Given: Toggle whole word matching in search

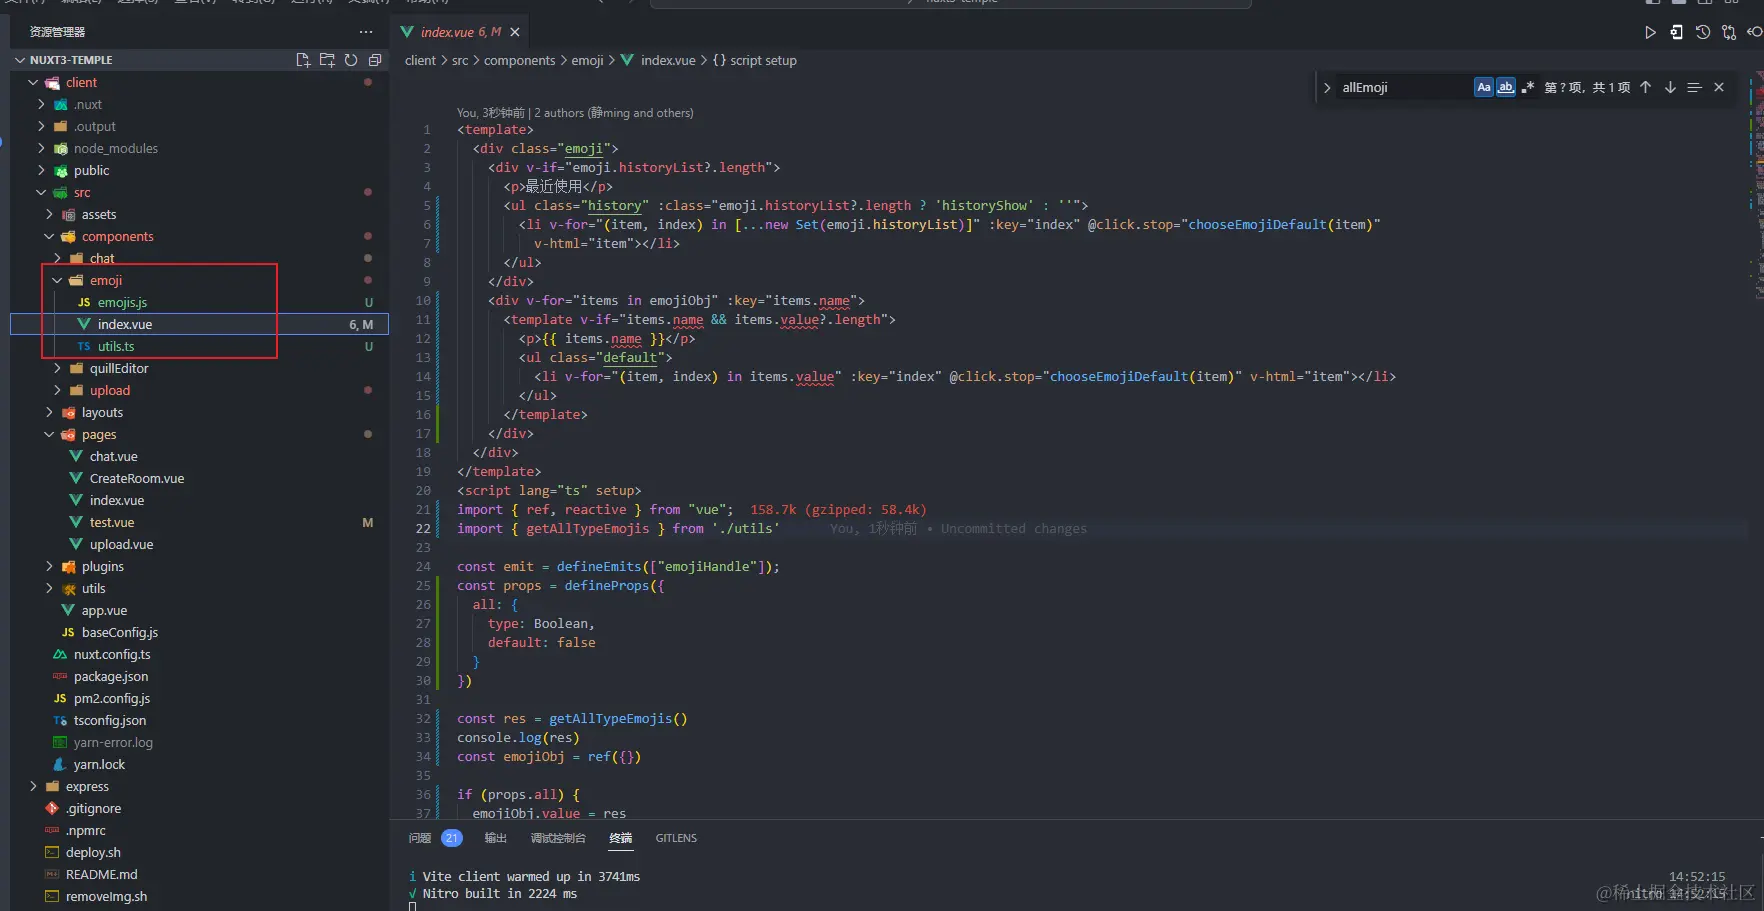Looking at the screenshot, I should pos(1506,87).
